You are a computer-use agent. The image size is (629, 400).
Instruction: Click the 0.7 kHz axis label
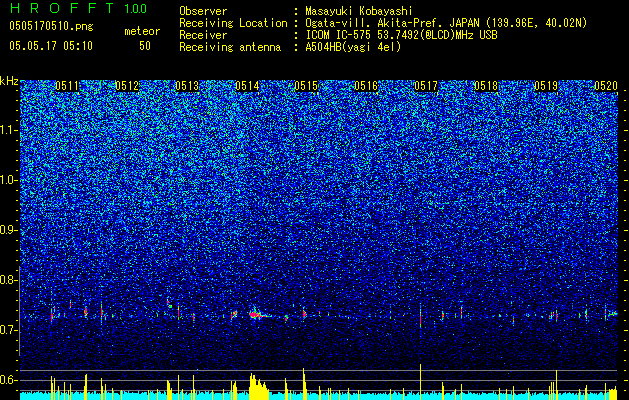point(9,330)
